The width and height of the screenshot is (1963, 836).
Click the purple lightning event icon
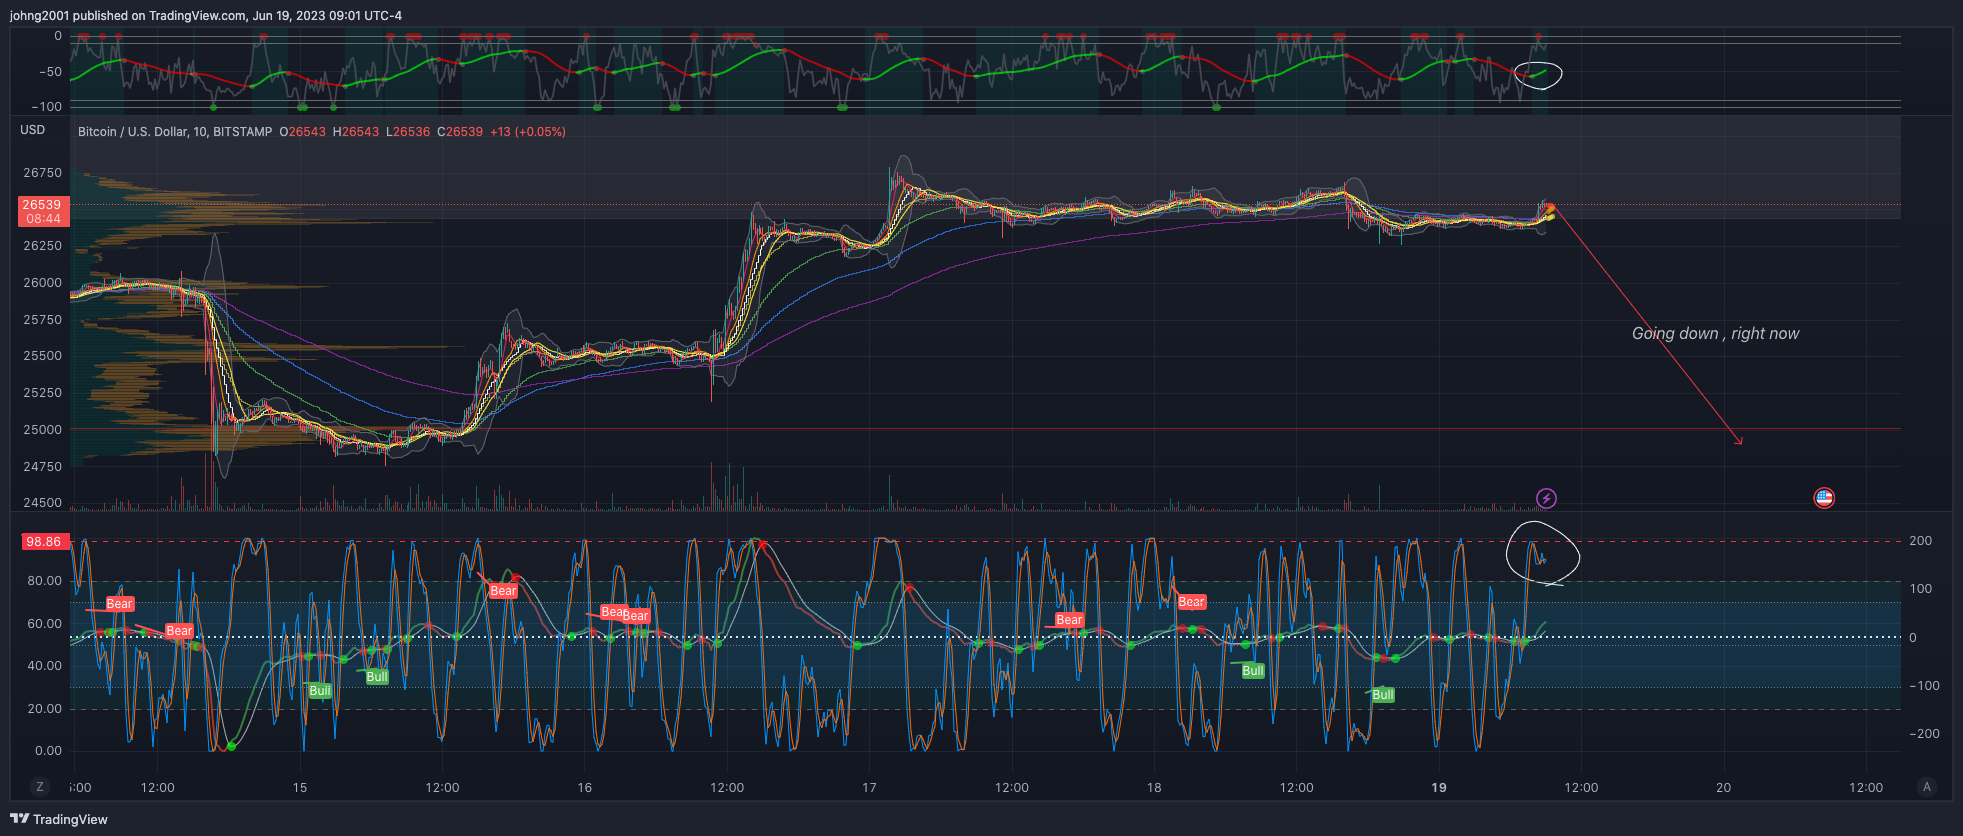click(1546, 498)
